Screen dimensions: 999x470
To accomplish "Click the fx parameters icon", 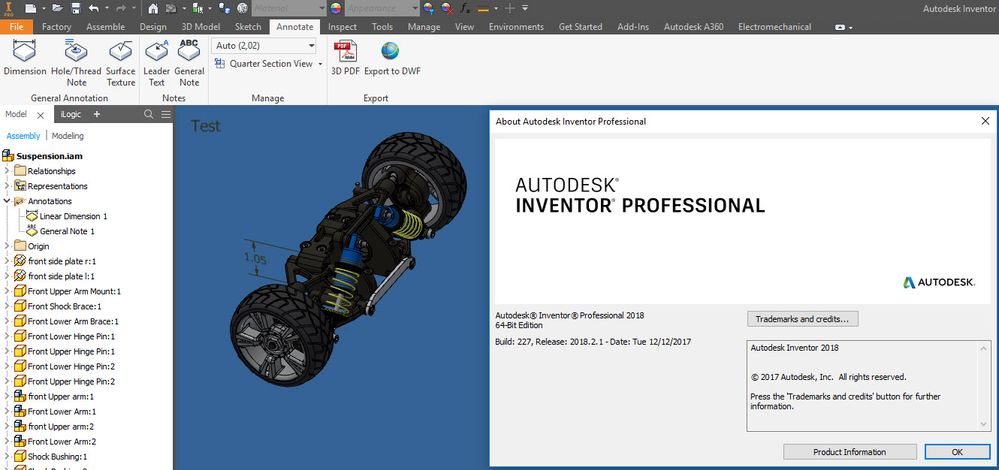I will pyautogui.click(x=466, y=8).
